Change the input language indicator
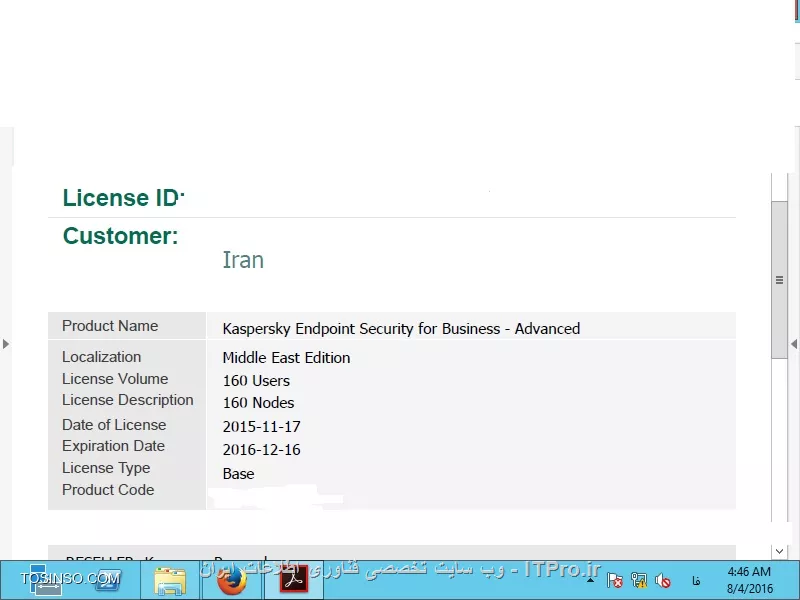Screen dimensions: 800x600 tap(696, 581)
